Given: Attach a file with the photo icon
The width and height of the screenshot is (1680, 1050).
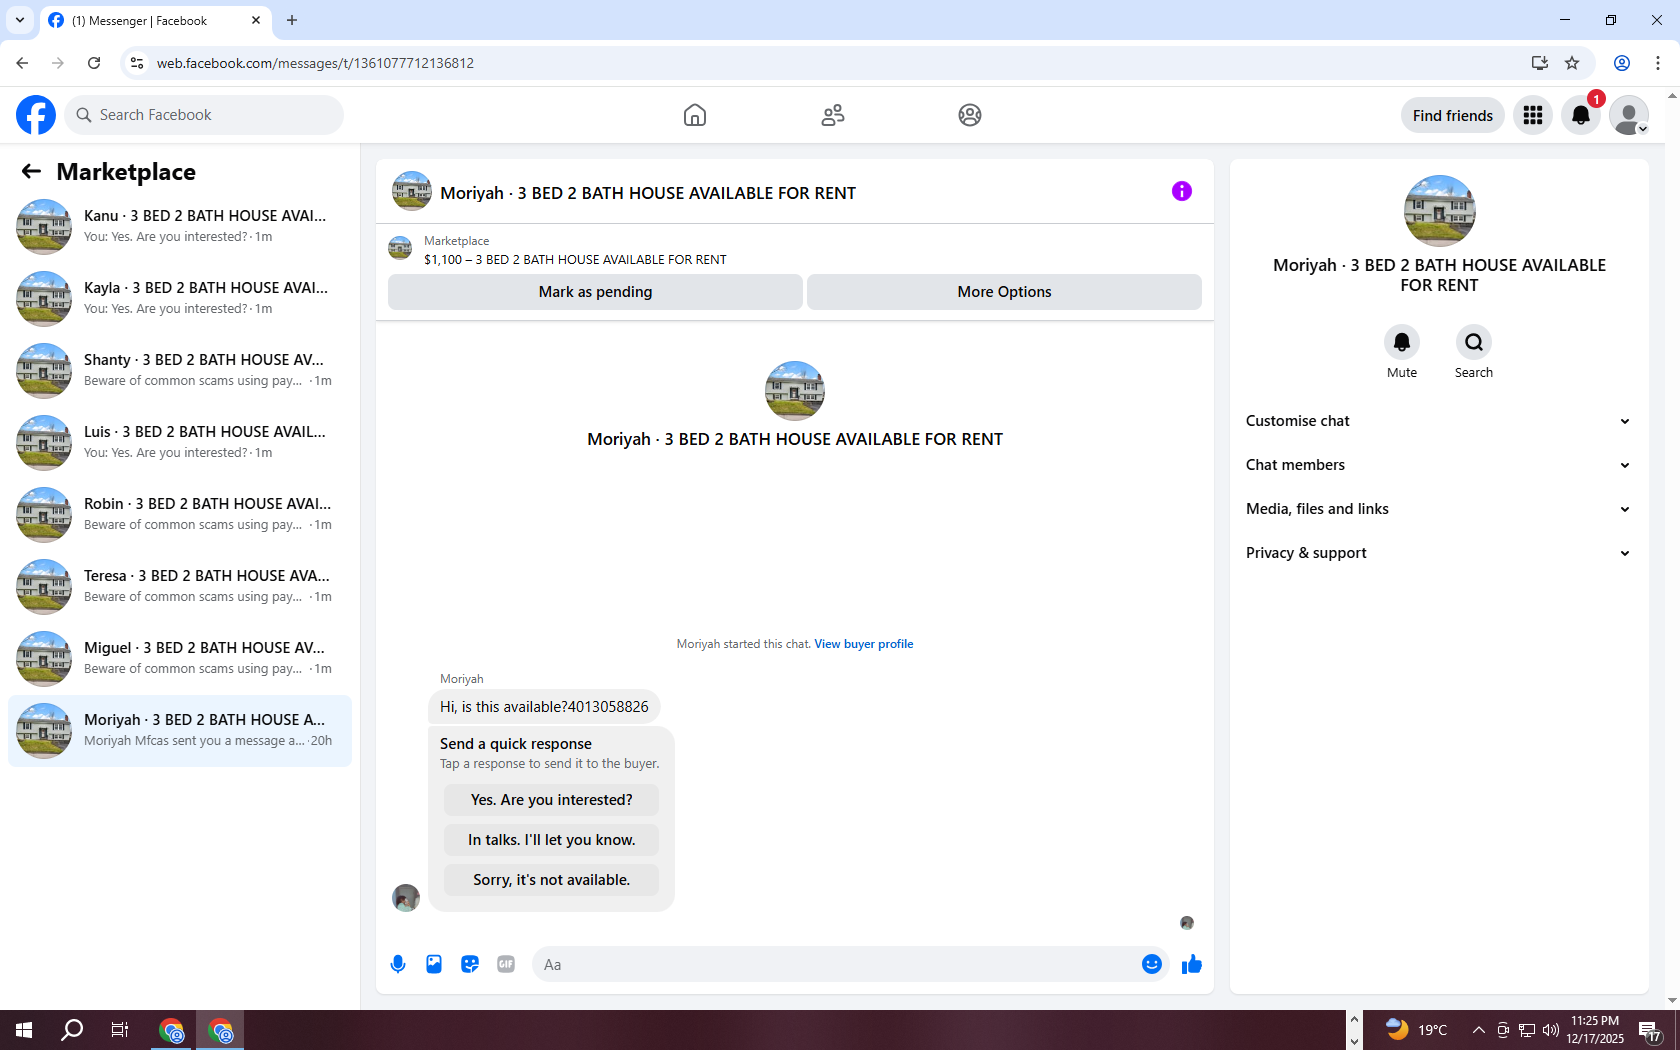Looking at the screenshot, I should [434, 964].
